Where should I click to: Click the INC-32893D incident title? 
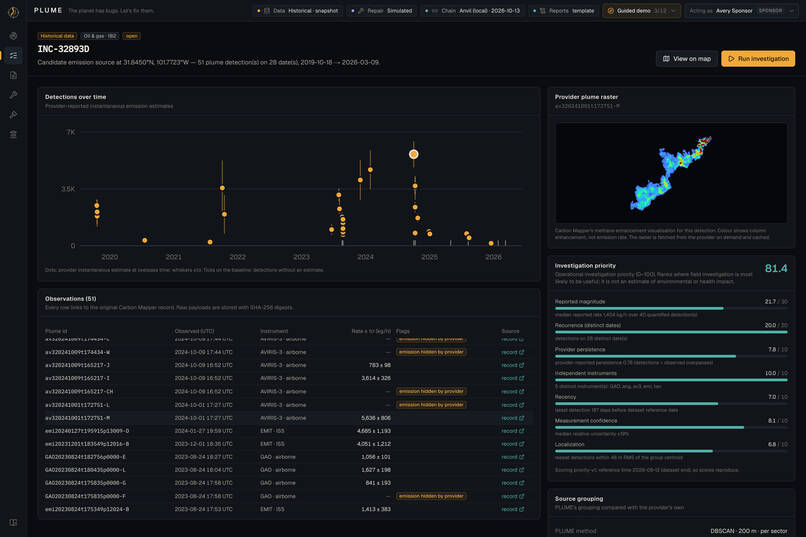pos(63,49)
